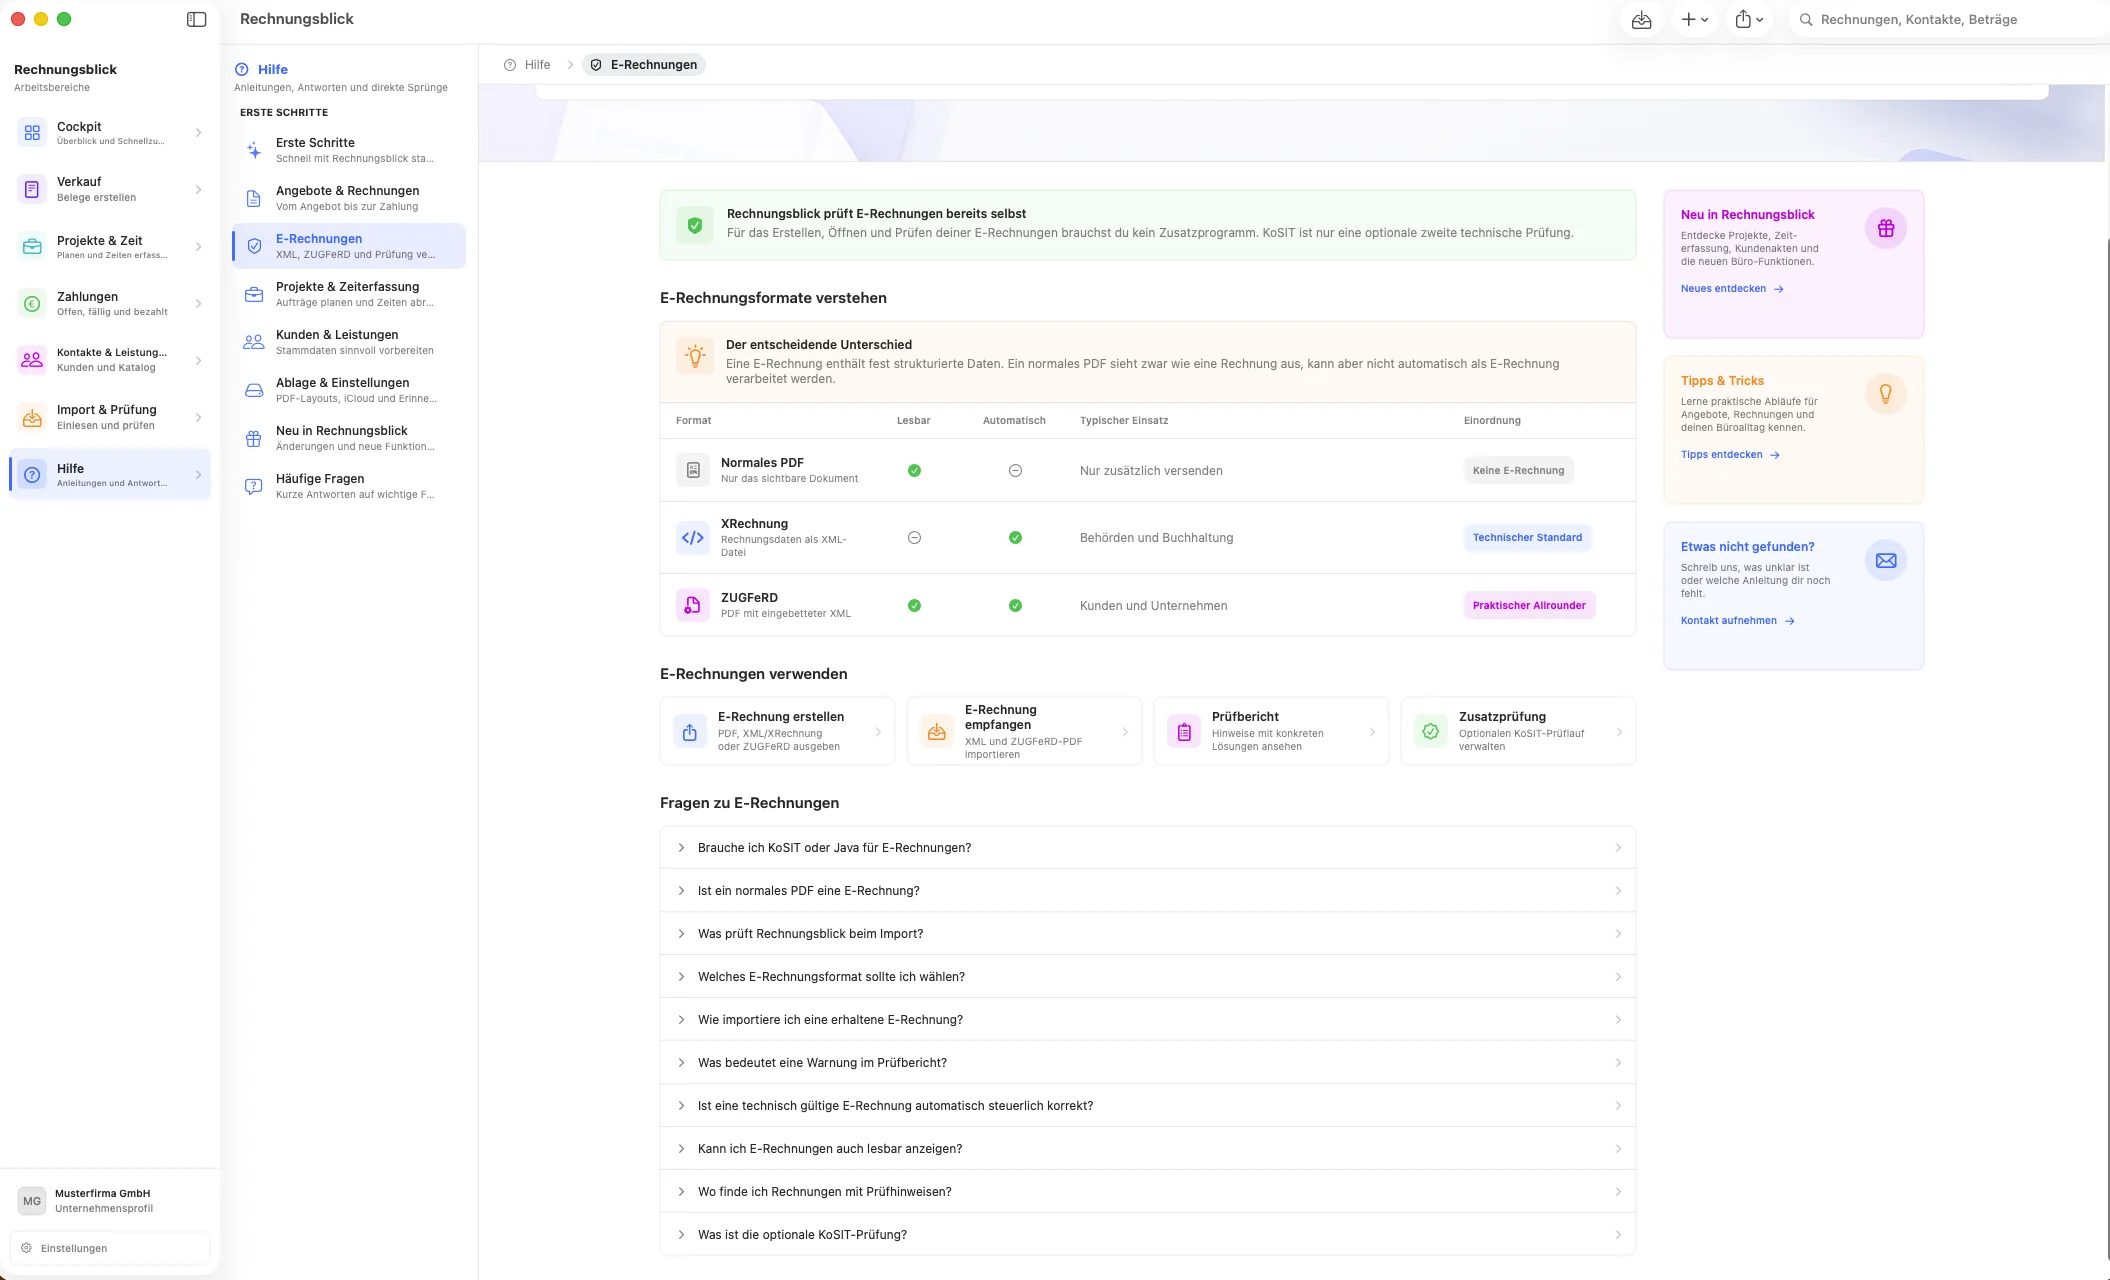Click Häufige Fragen speech bubble icon

coord(254,486)
